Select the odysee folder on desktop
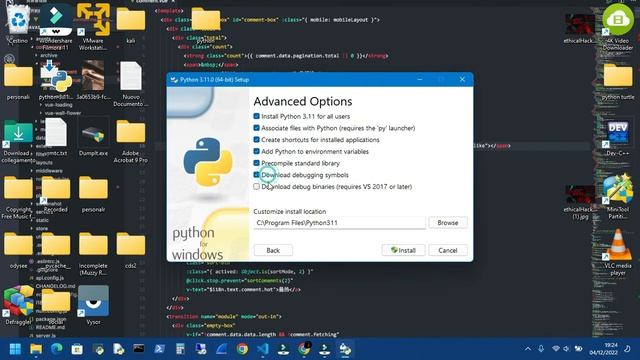The height and width of the screenshot is (360, 640). click(x=18, y=250)
